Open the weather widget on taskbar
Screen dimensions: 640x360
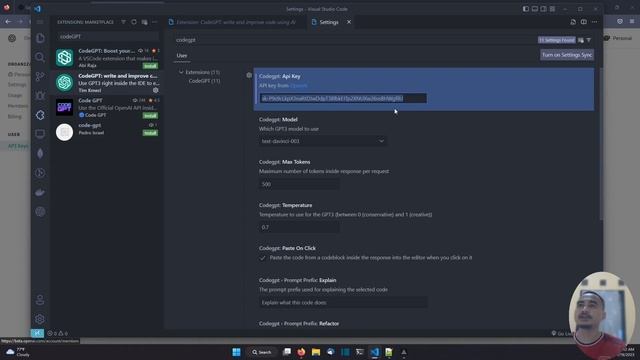17,352
